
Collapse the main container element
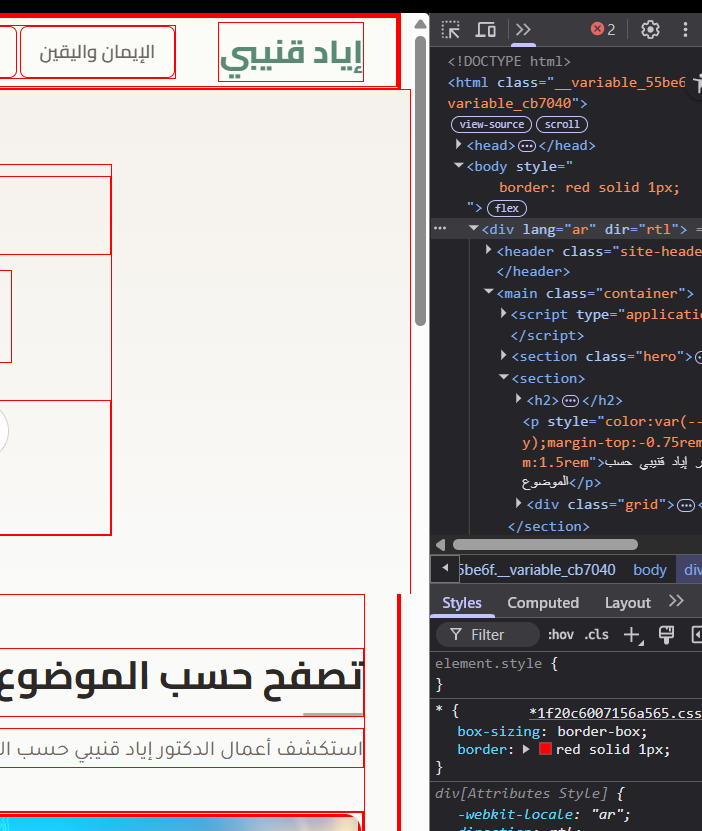(488, 292)
